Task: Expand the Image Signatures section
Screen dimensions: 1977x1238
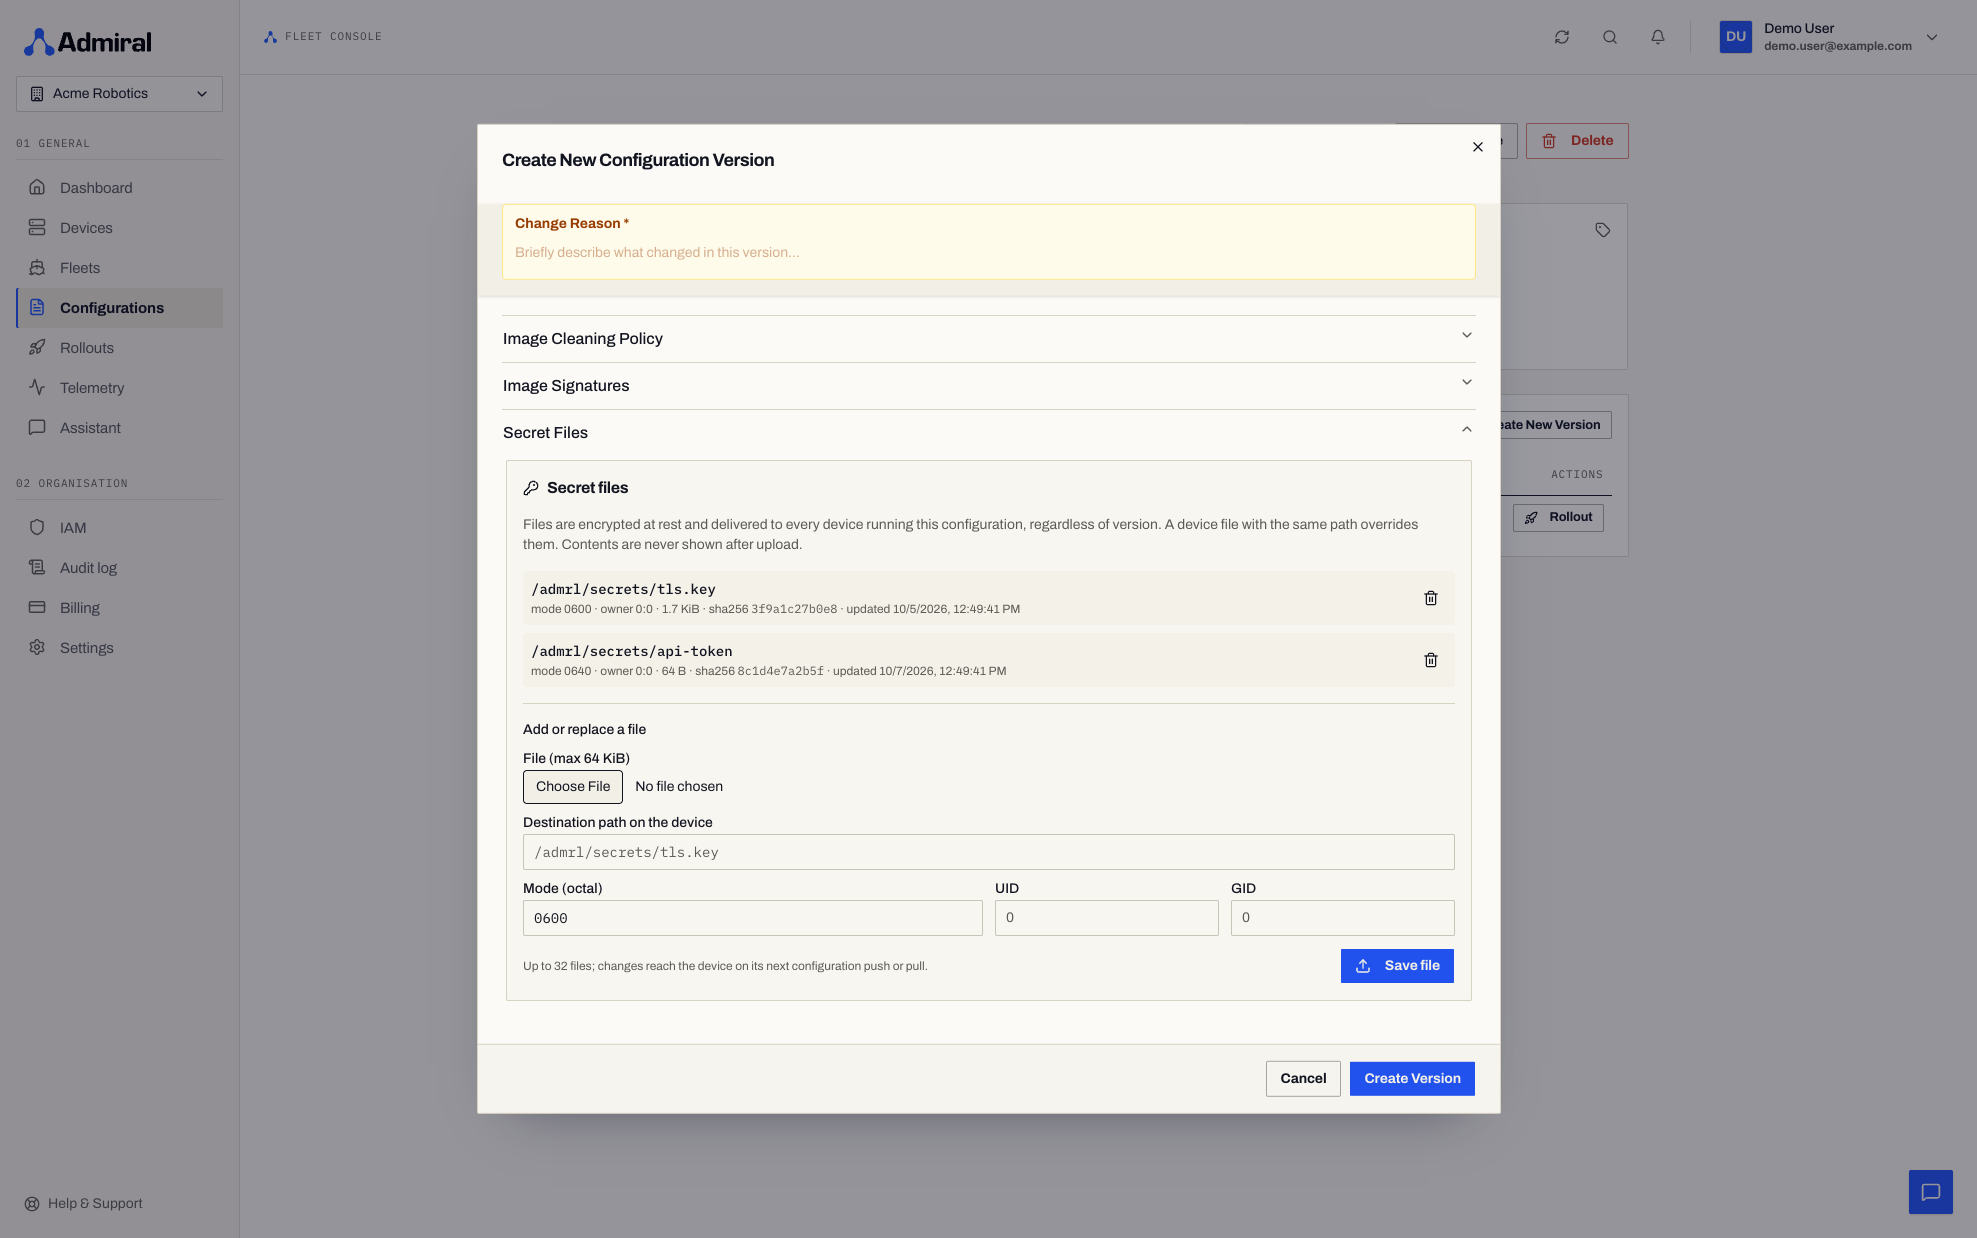Action: (x=988, y=386)
